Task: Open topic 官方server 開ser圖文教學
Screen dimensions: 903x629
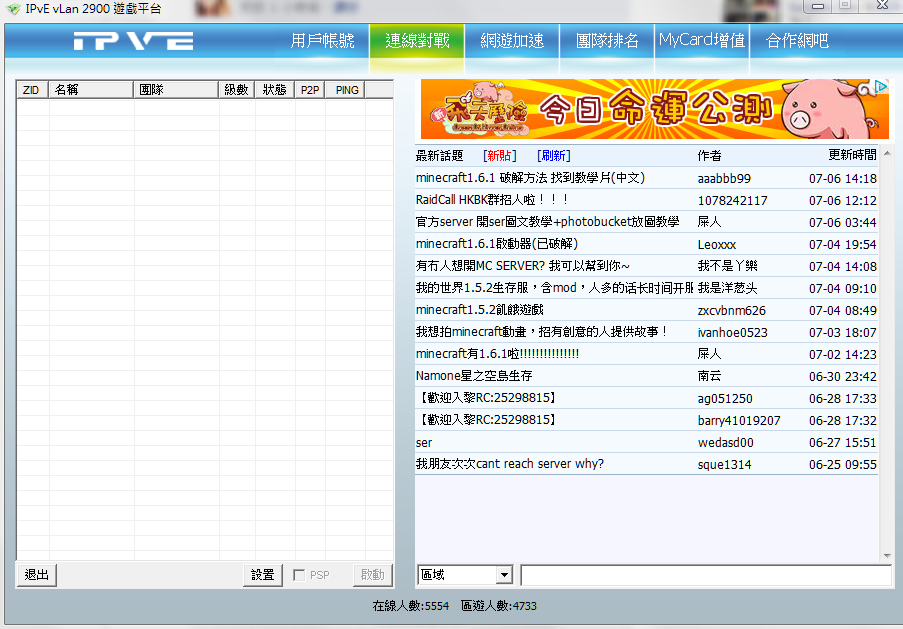Action: tap(547, 222)
